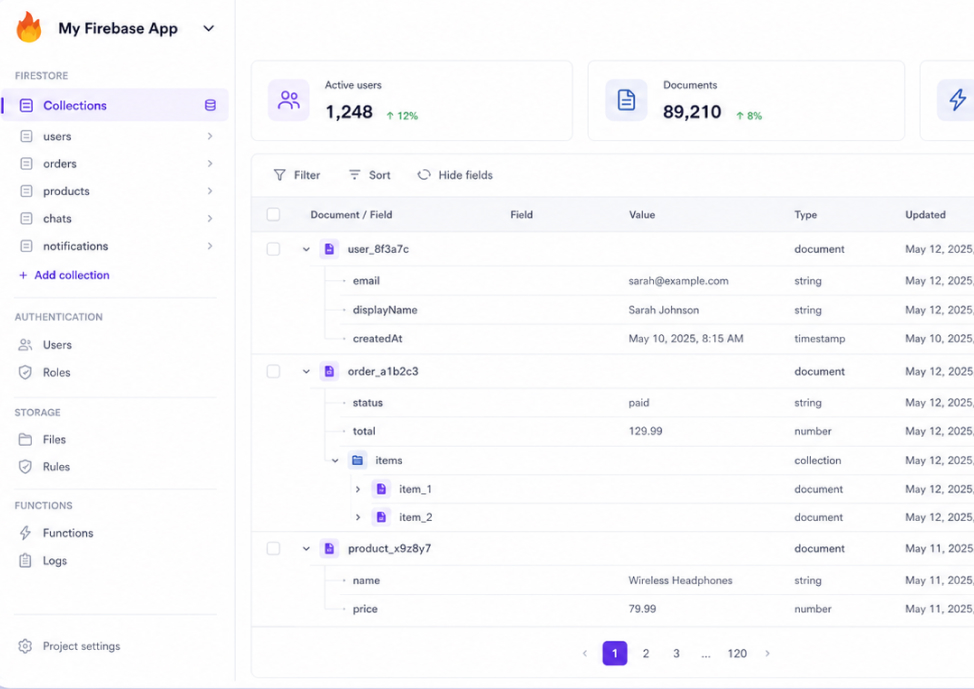Screen dimensions: 974x689
Task: Open the notifications collection
Action: [x=76, y=246]
